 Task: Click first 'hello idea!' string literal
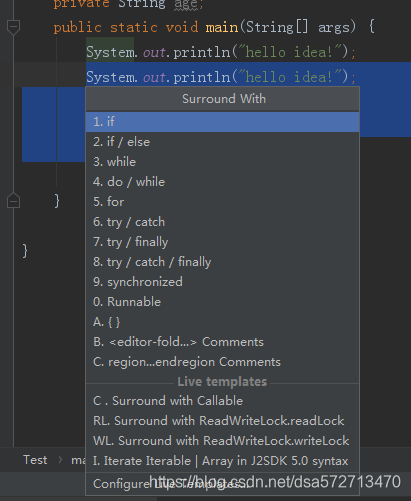(289, 52)
